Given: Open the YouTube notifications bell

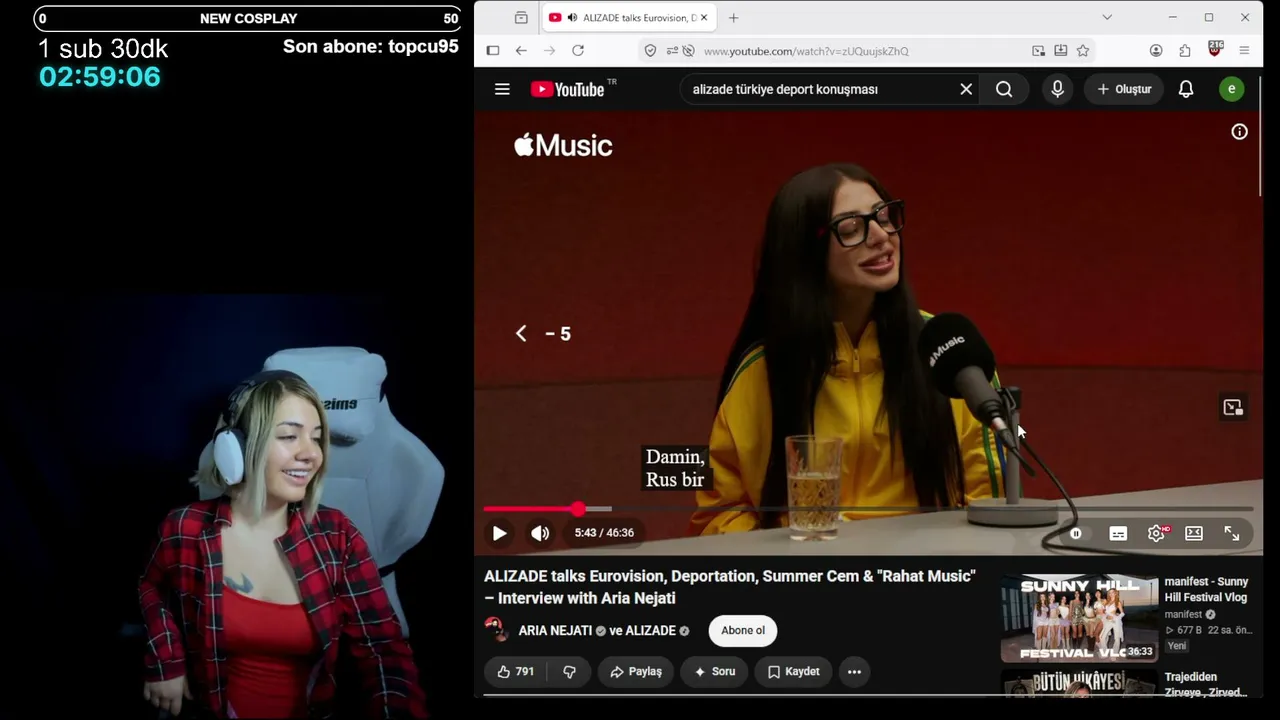Looking at the screenshot, I should (x=1186, y=89).
